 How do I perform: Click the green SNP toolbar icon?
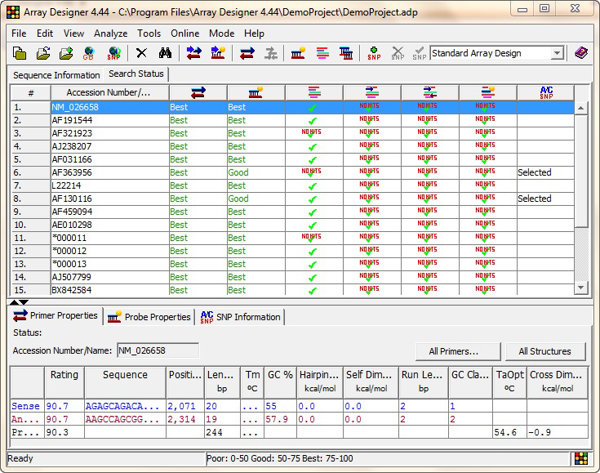coord(374,53)
